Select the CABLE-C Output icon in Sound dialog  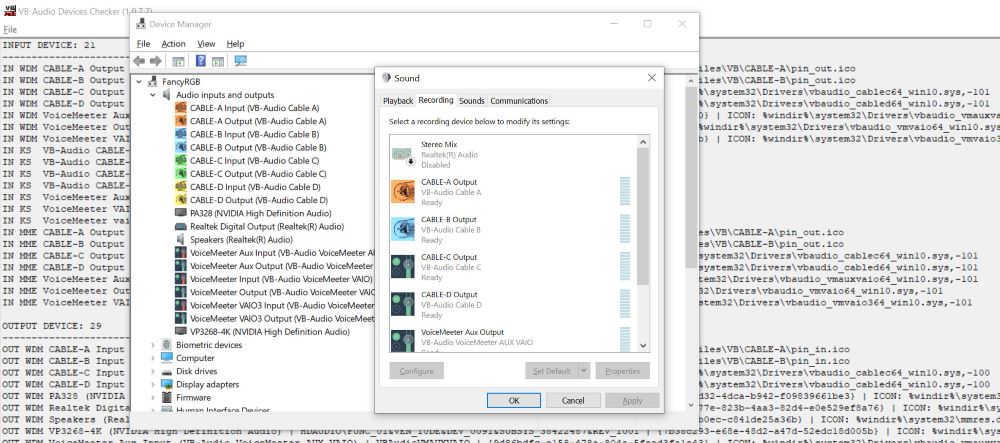click(x=403, y=267)
